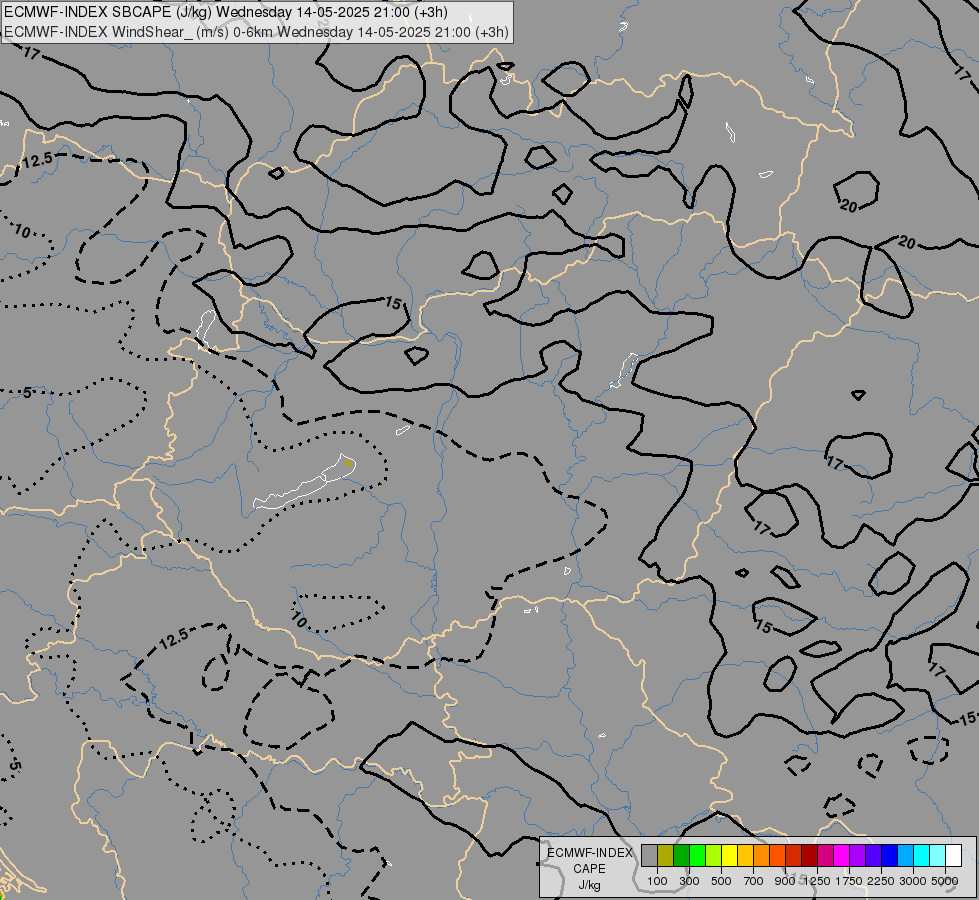Choose the sky blue legend swatch

[x=905, y=855]
